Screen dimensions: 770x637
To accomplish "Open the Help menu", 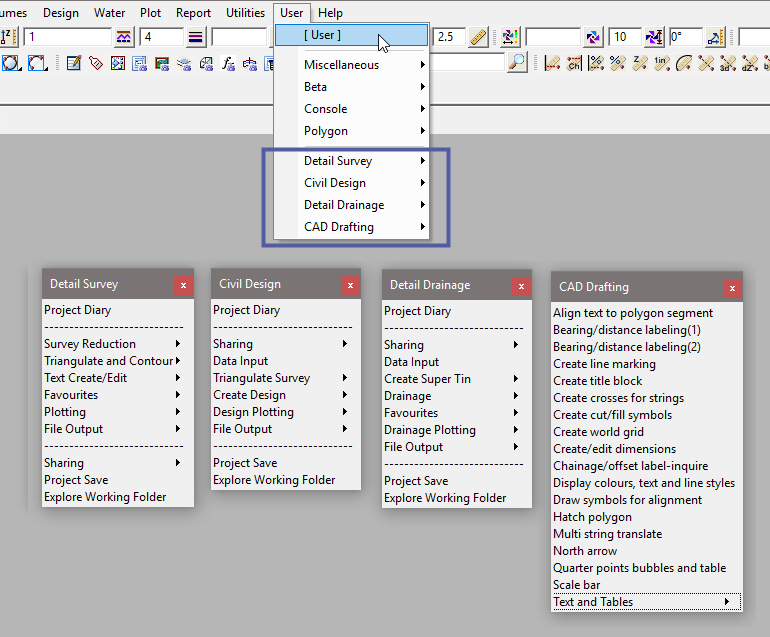I will point(330,13).
